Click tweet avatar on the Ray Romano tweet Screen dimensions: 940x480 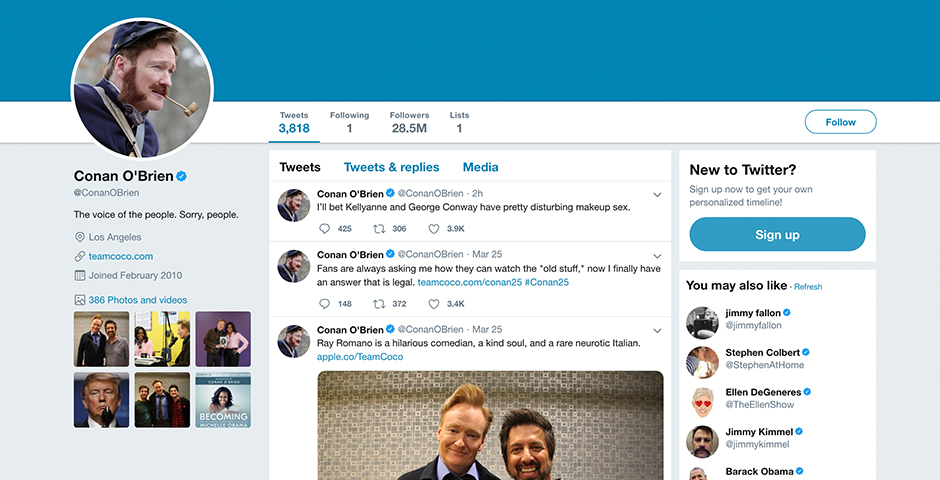tap(294, 342)
